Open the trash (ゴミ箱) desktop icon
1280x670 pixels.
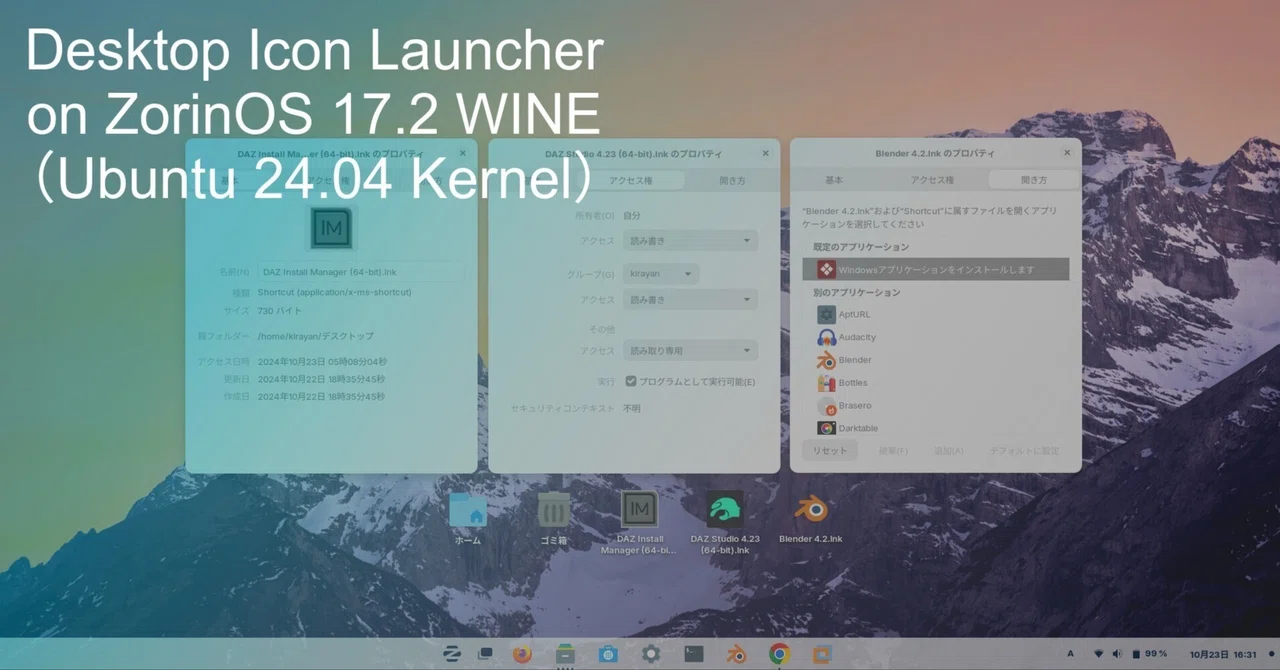tap(553, 518)
